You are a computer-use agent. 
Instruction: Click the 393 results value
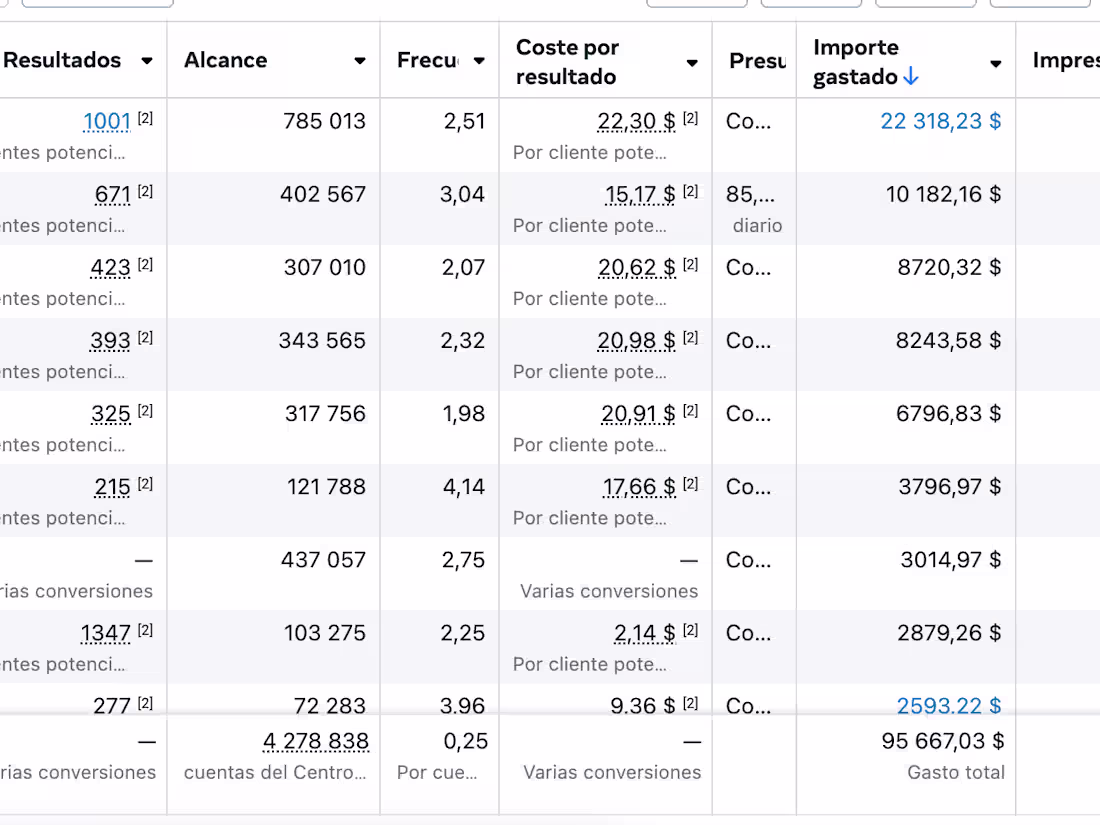110,341
